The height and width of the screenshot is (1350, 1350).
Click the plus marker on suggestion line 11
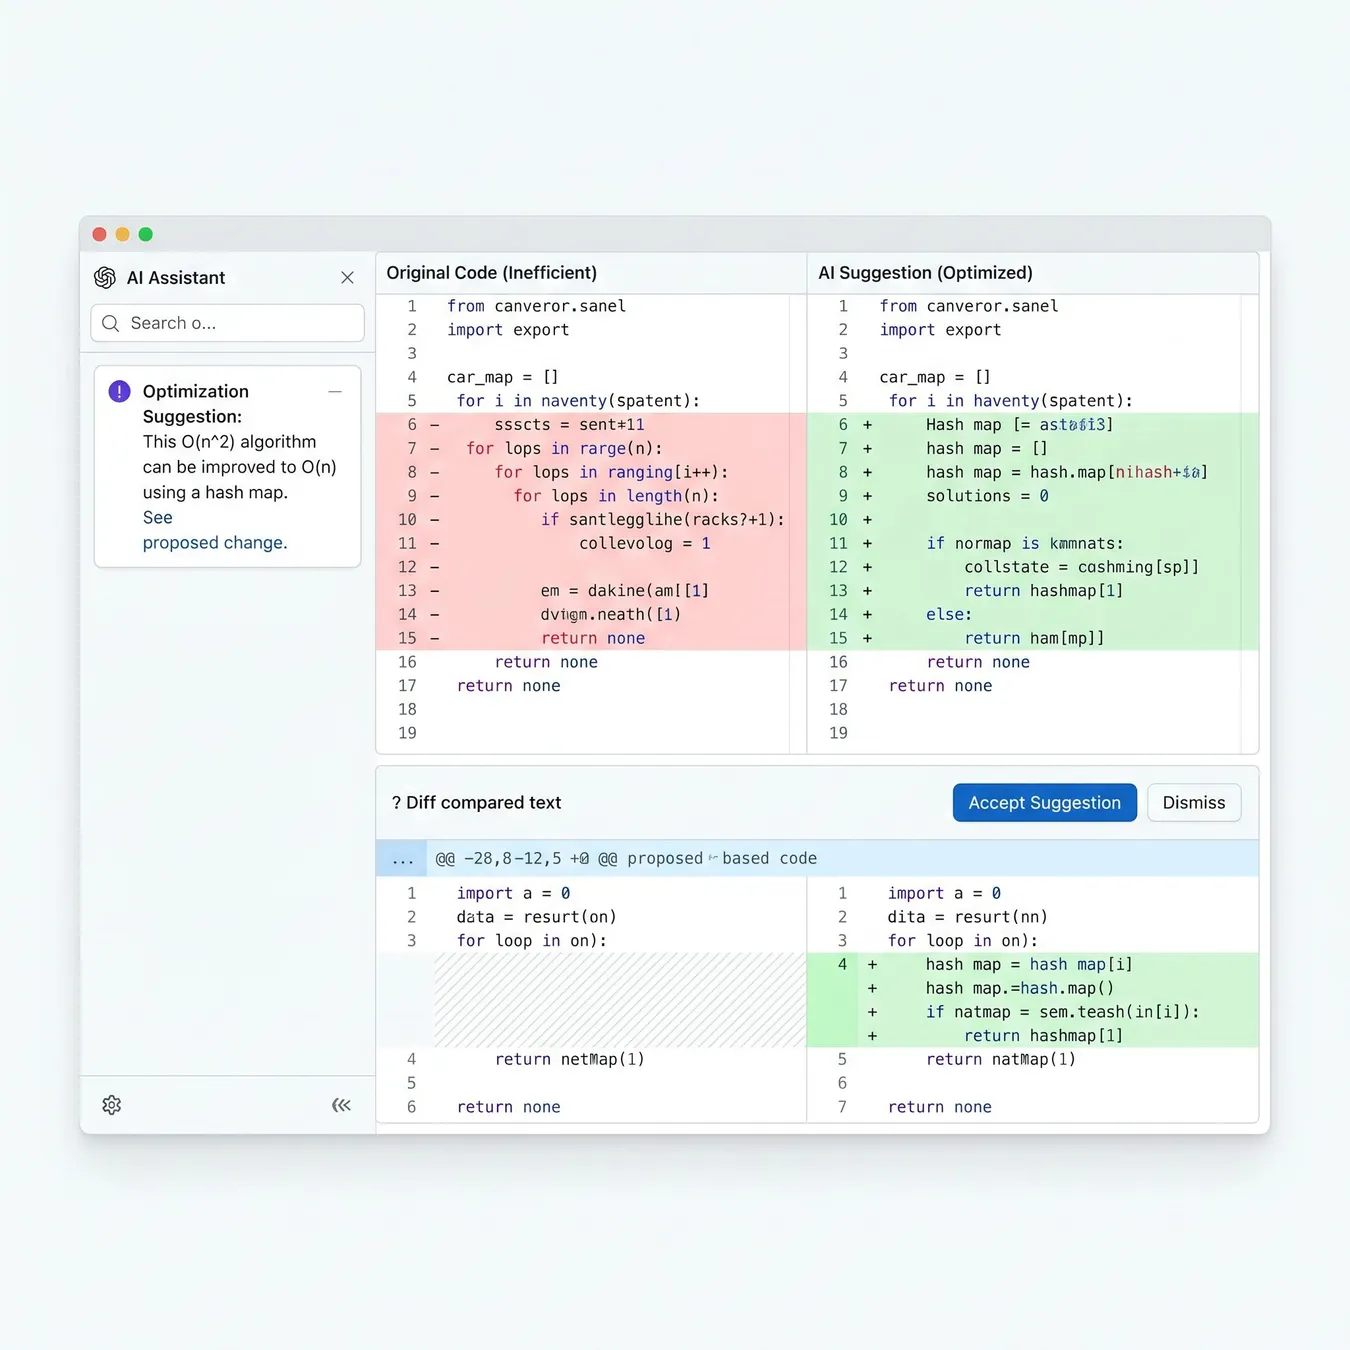pos(867,544)
